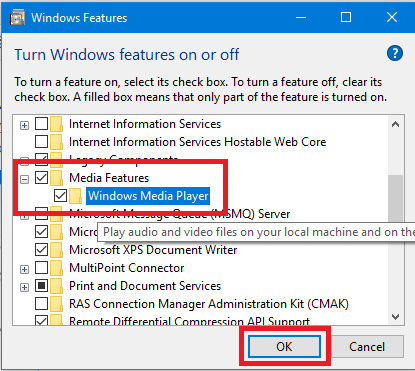This screenshot has height=371, width=415.
Task: Click the MultiPoint Connector folder icon
Action: click(57, 268)
